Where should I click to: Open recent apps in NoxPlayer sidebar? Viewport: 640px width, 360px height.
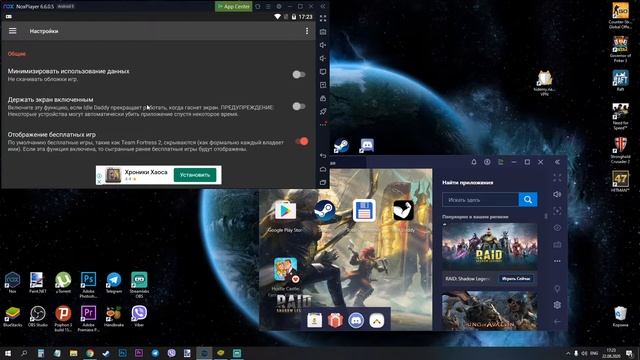click(x=323, y=182)
